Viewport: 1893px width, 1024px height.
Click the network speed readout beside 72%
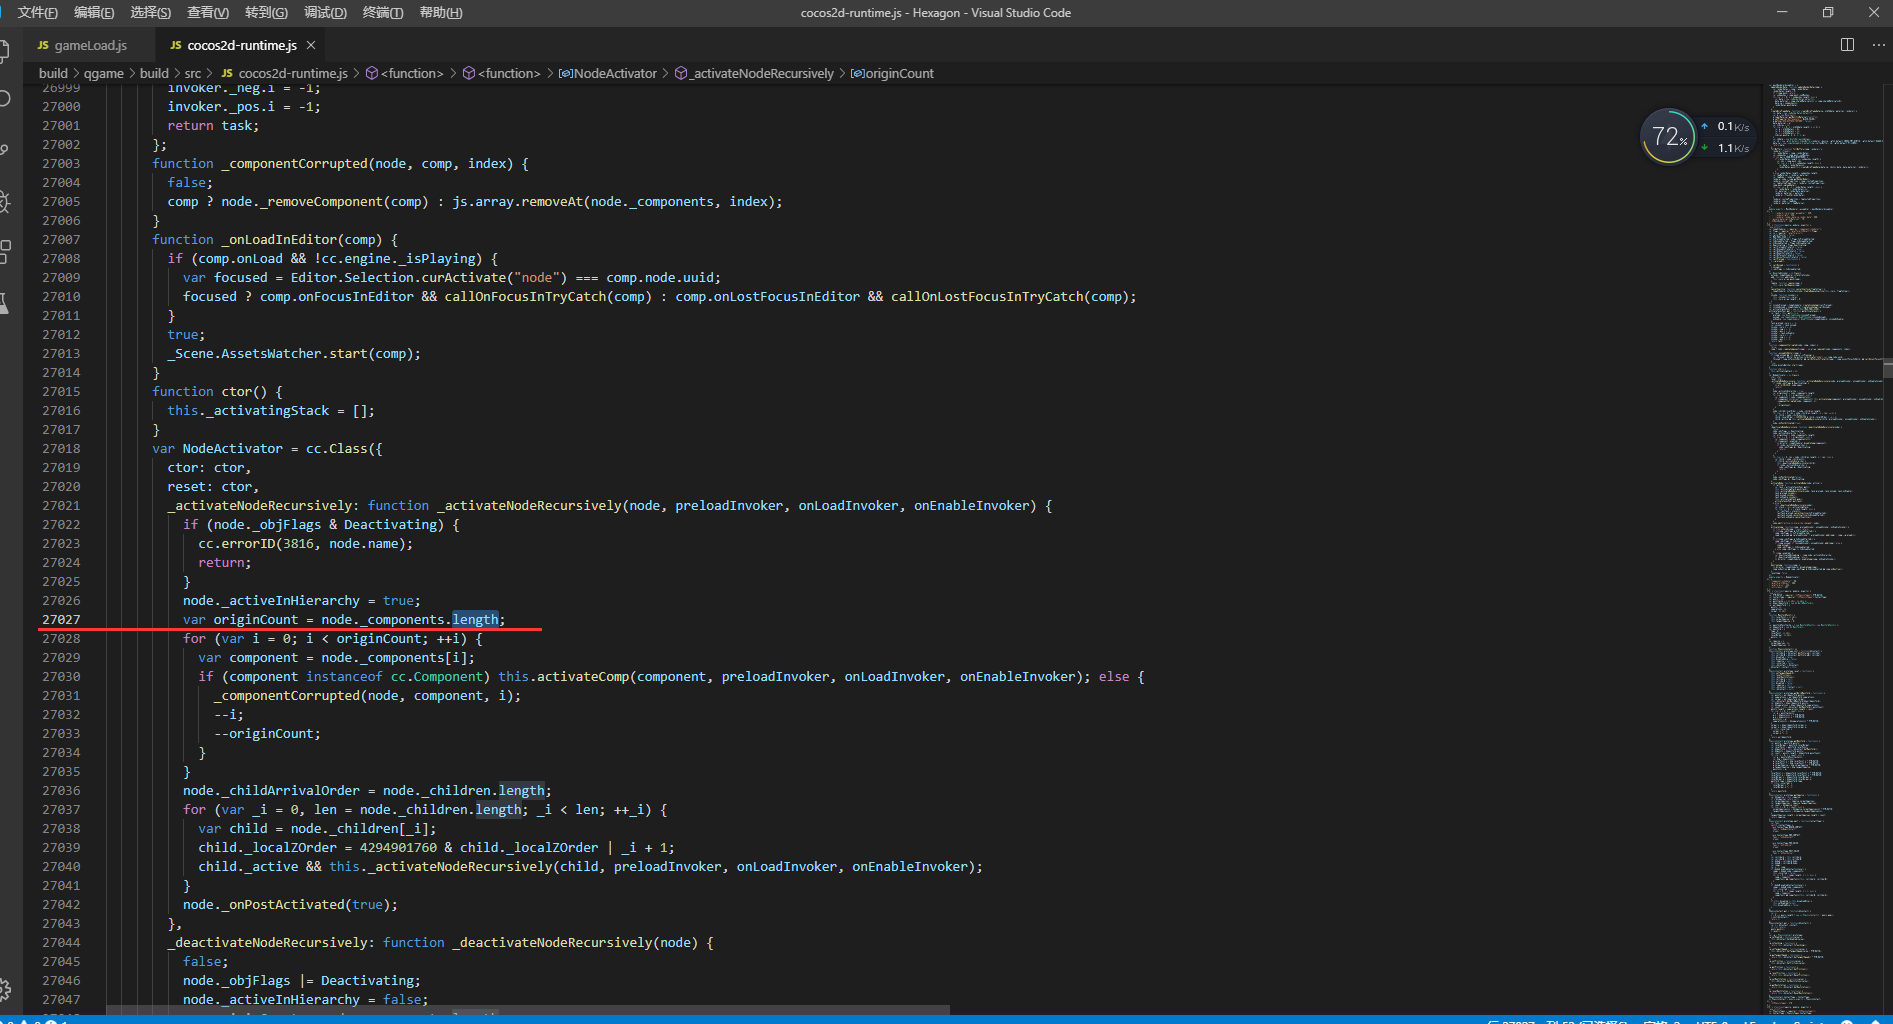pos(1727,137)
